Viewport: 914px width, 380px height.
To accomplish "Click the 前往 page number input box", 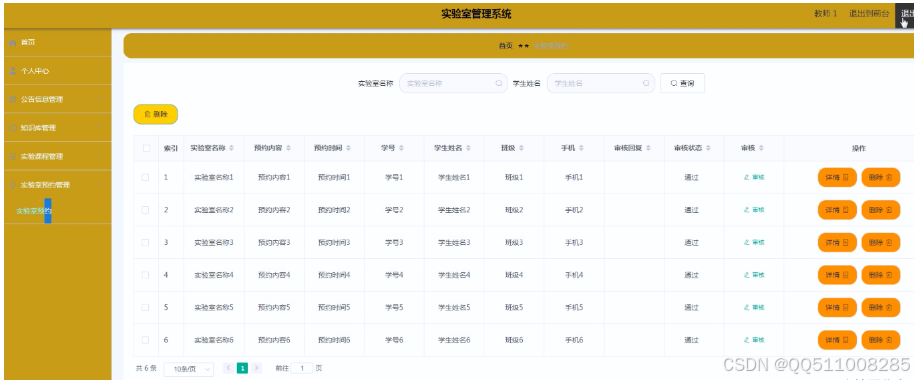I will (302, 368).
